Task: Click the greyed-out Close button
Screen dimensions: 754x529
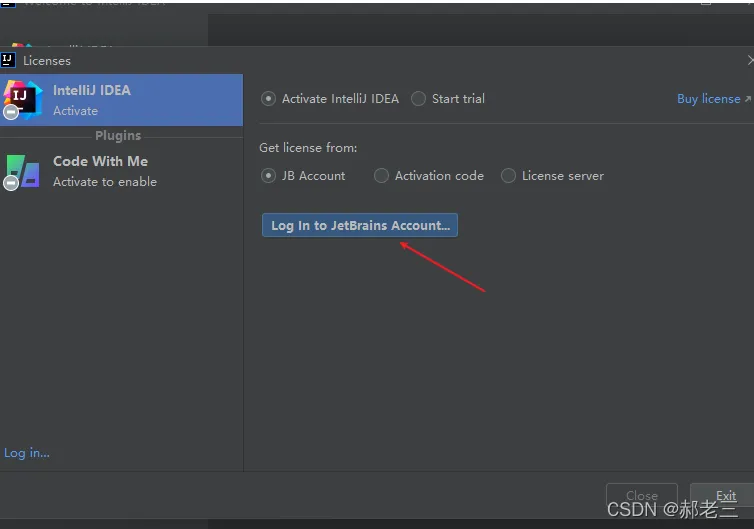Action: 641,496
